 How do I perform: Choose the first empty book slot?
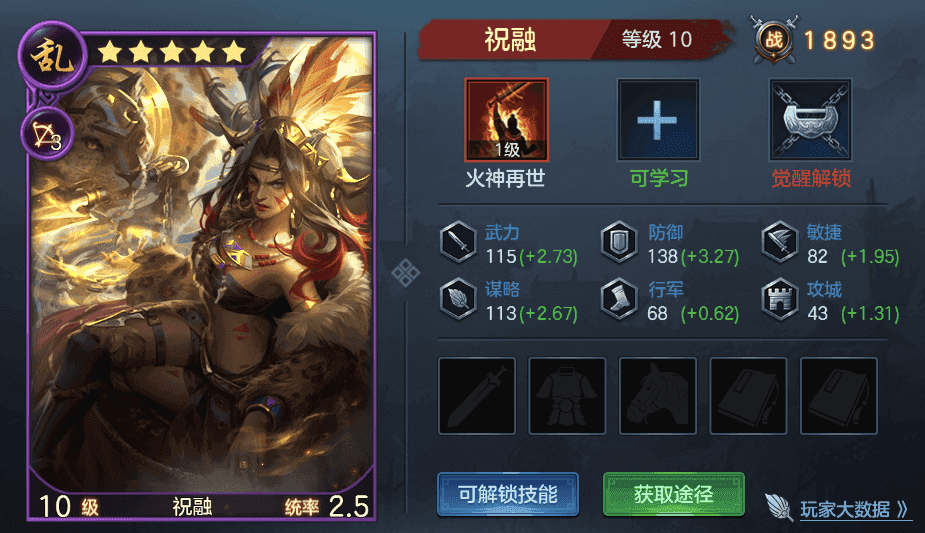748,396
